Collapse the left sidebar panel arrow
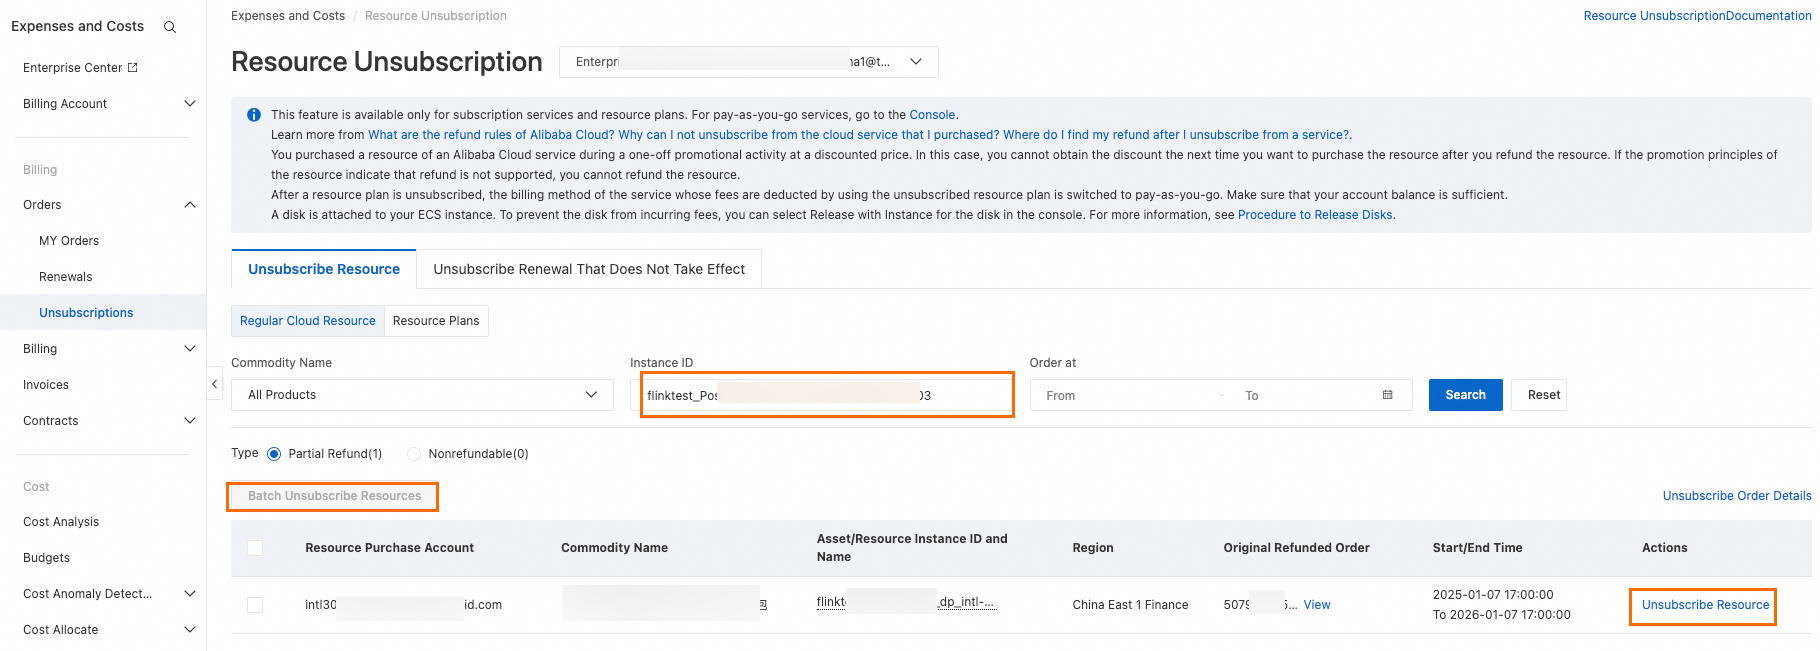The image size is (1820, 651). pyautogui.click(x=214, y=384)
